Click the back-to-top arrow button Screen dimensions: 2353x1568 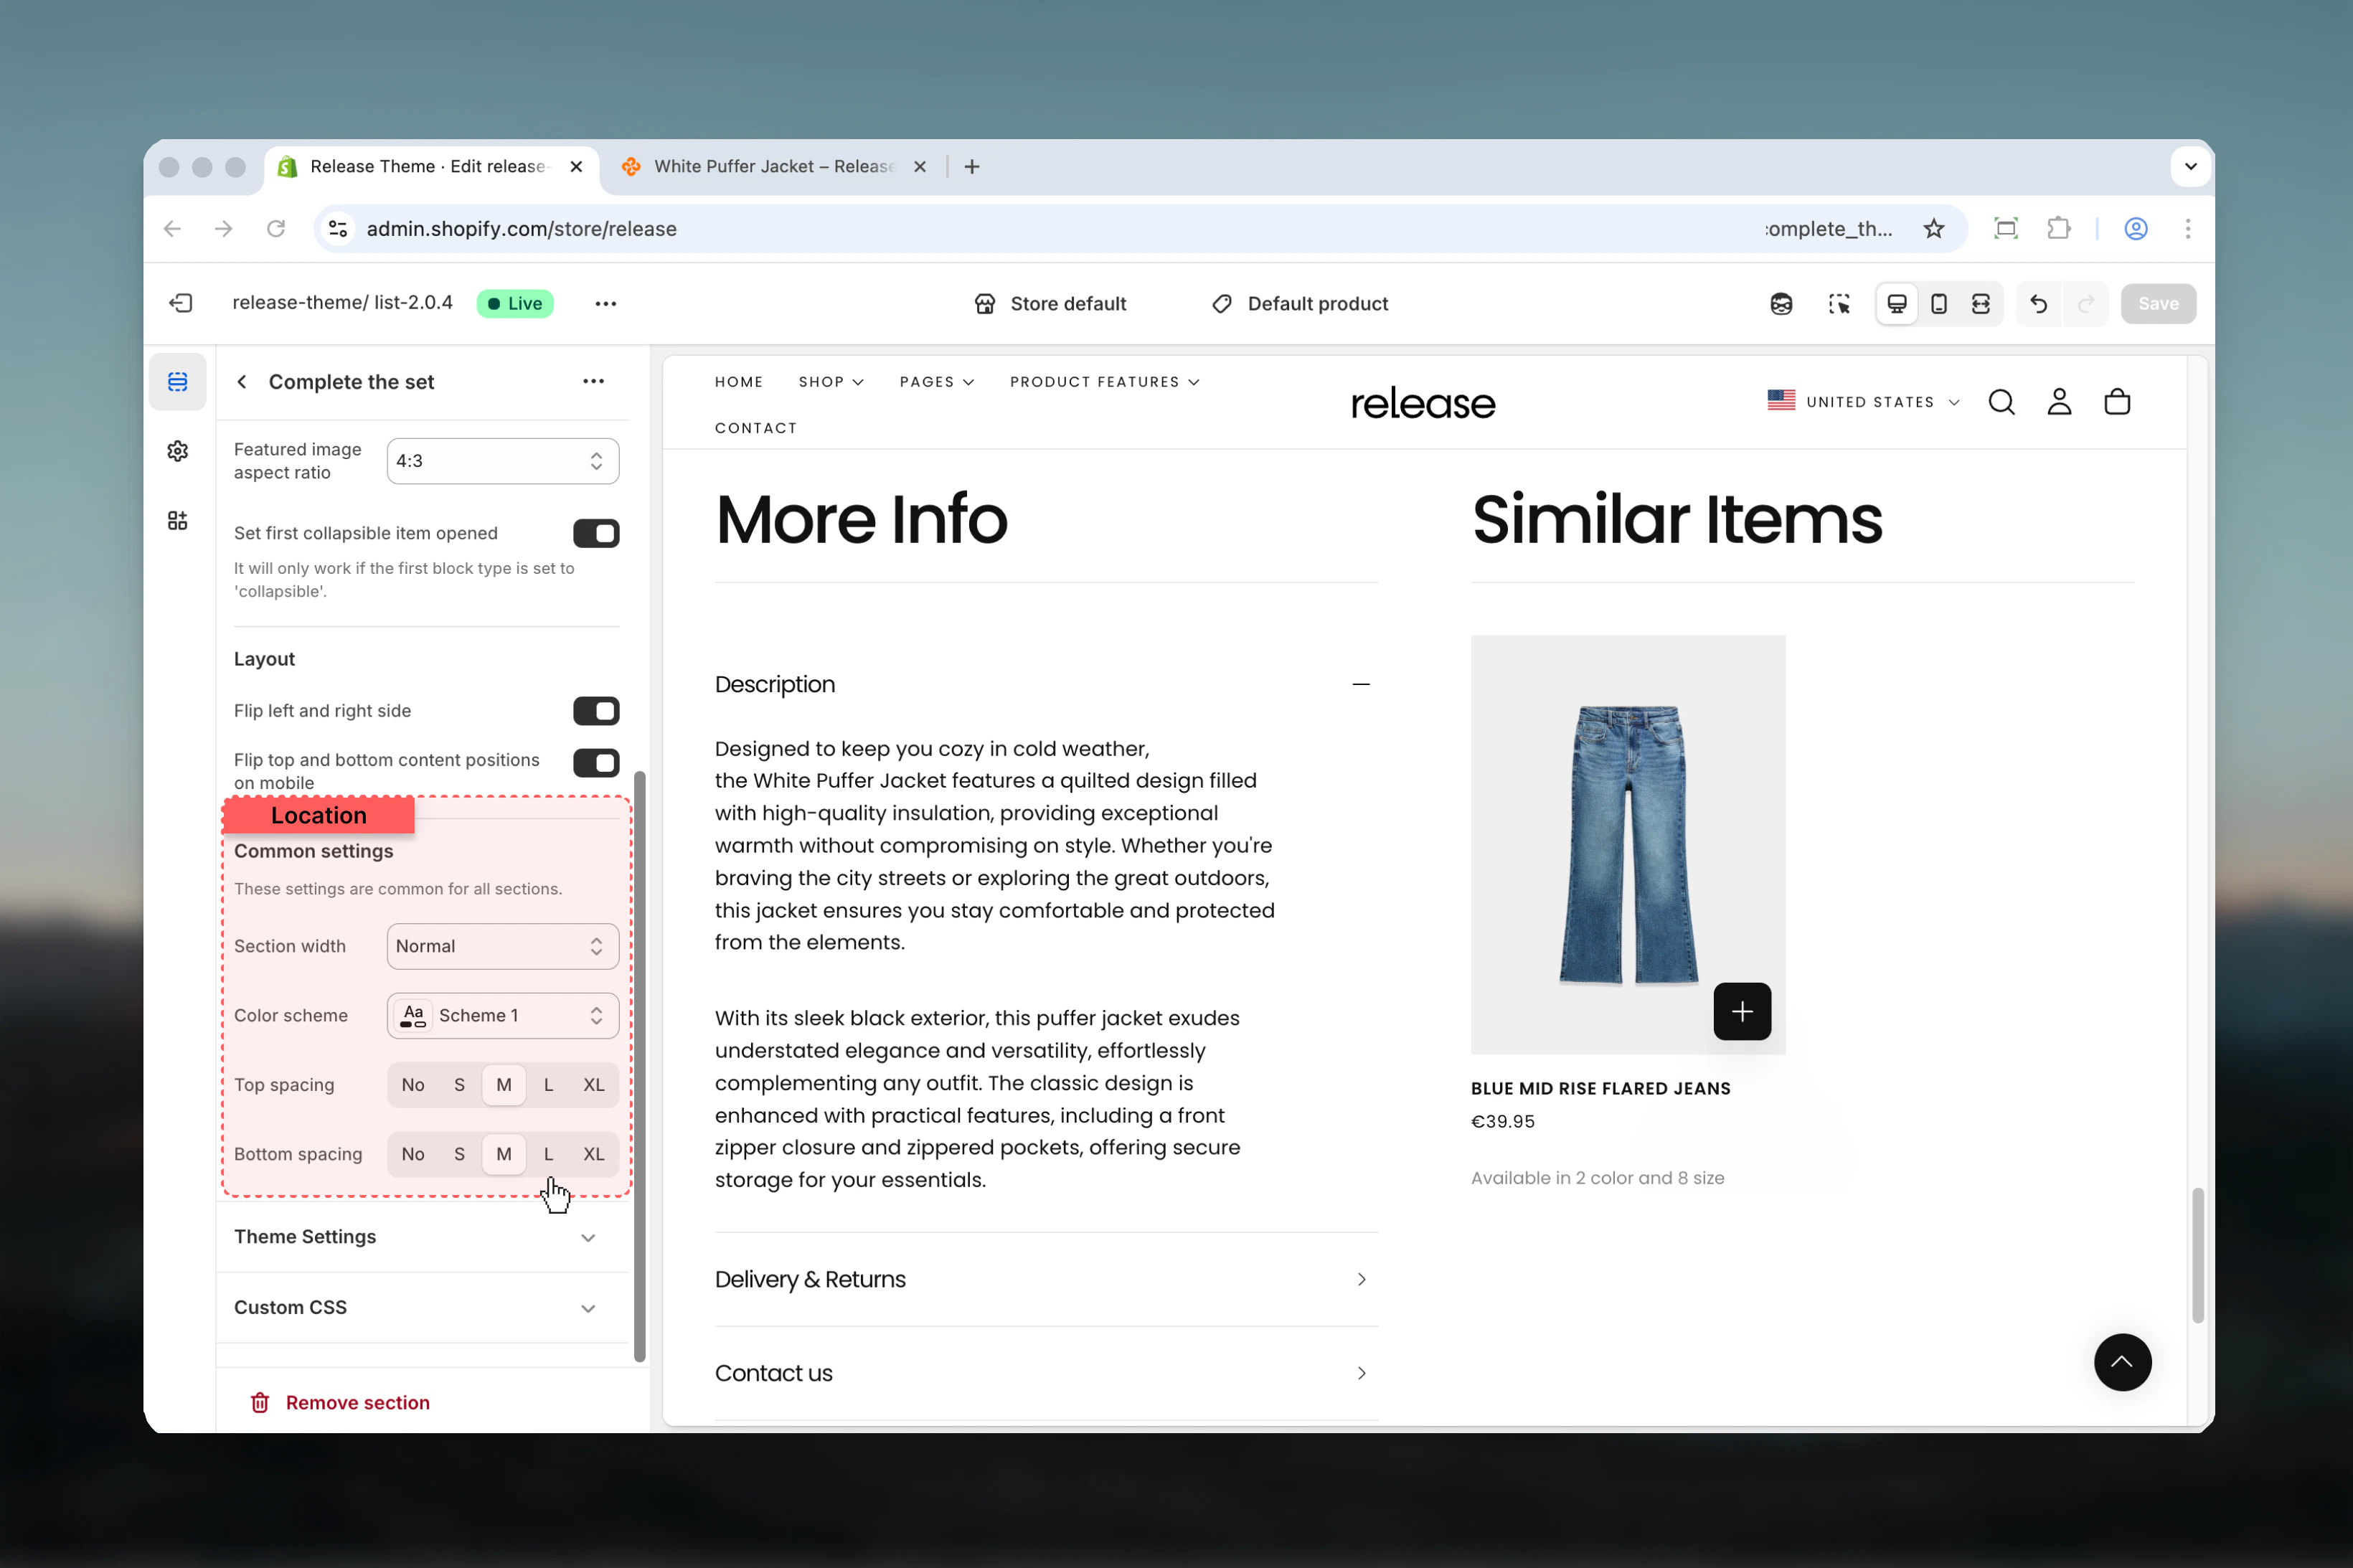(x=2122, y=1362)
